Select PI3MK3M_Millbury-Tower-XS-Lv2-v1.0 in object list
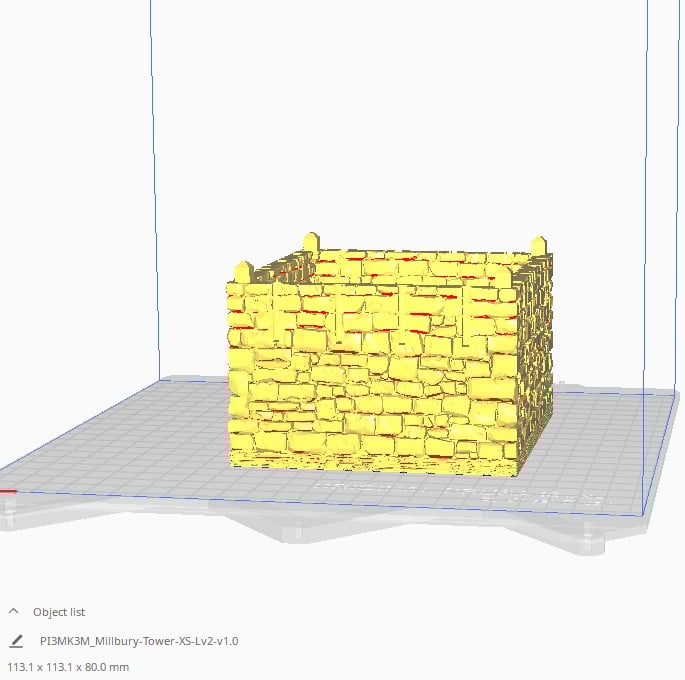 pos(139,641)
